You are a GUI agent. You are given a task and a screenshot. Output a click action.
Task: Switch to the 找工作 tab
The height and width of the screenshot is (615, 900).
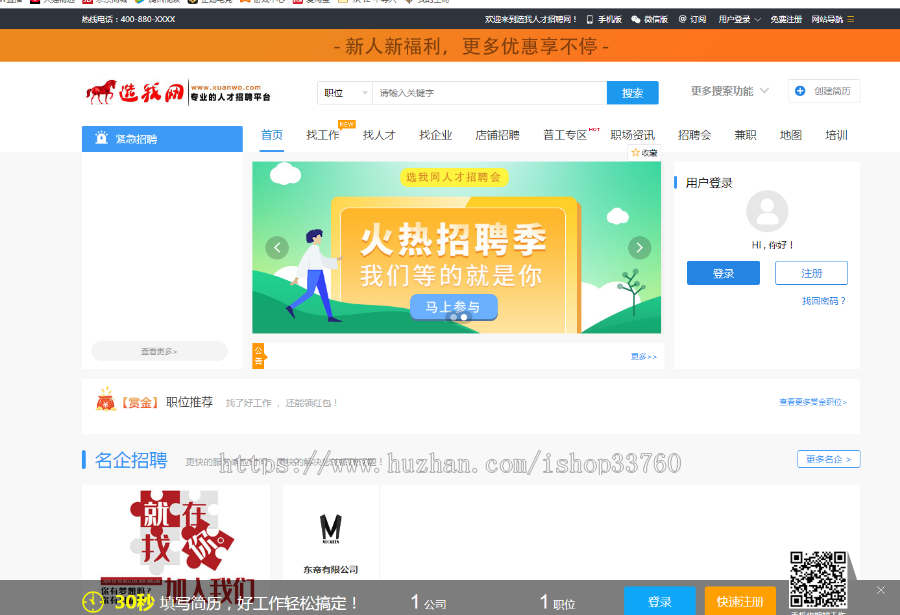[x=321, y=135]
